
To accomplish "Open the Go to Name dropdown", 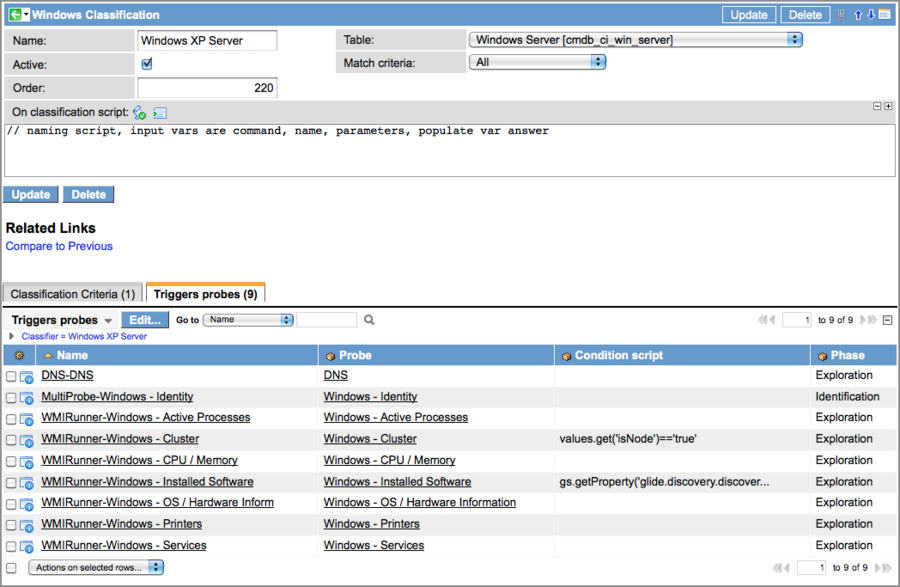I will [248, 320].
